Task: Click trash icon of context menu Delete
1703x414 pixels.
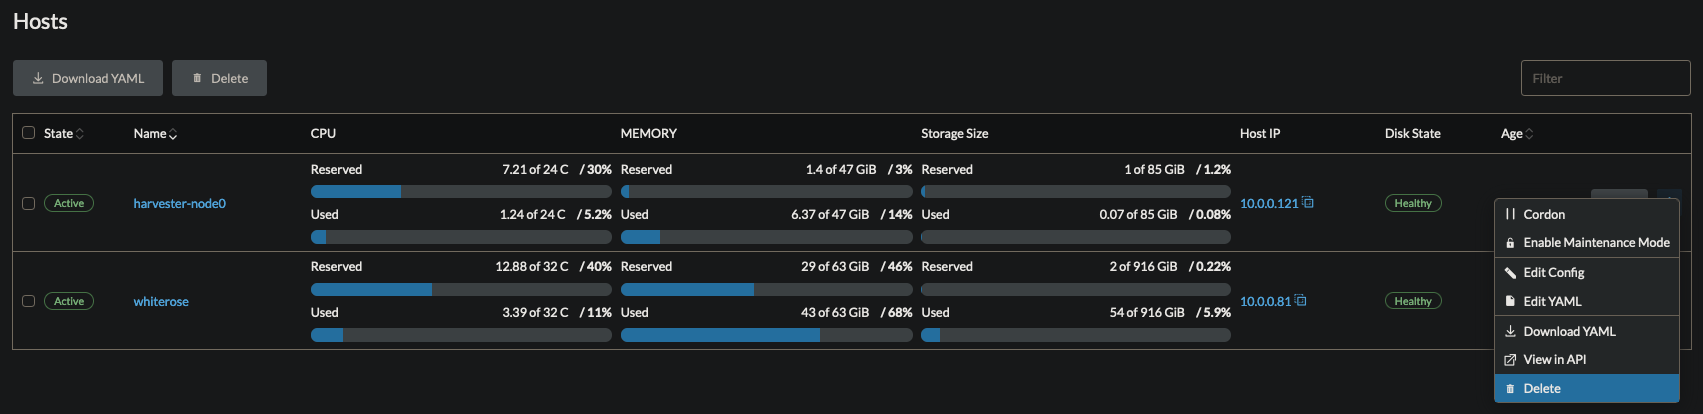Action: [1510, 389]
